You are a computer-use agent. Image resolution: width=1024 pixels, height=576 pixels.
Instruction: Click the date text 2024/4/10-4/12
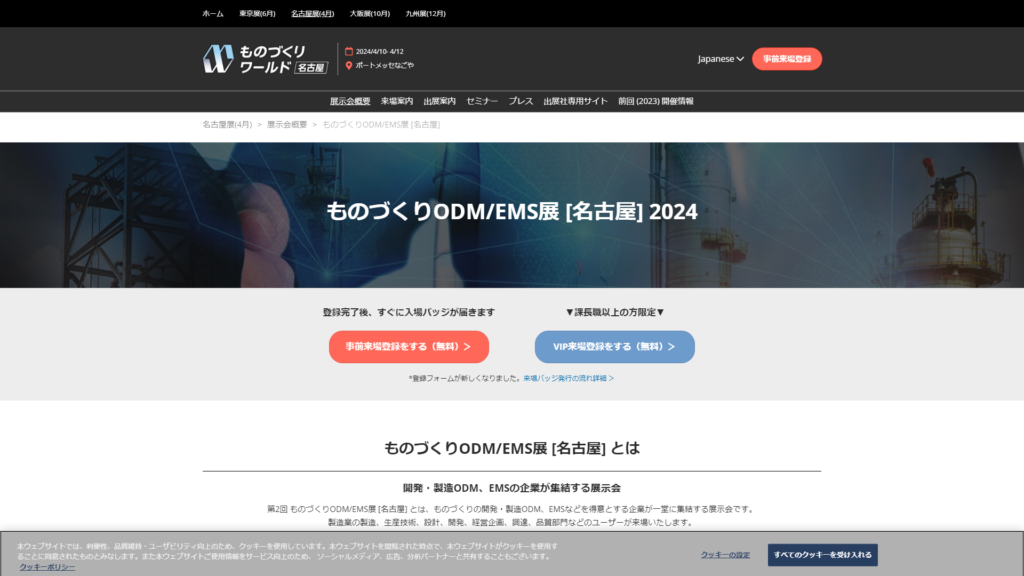[379, 52]
